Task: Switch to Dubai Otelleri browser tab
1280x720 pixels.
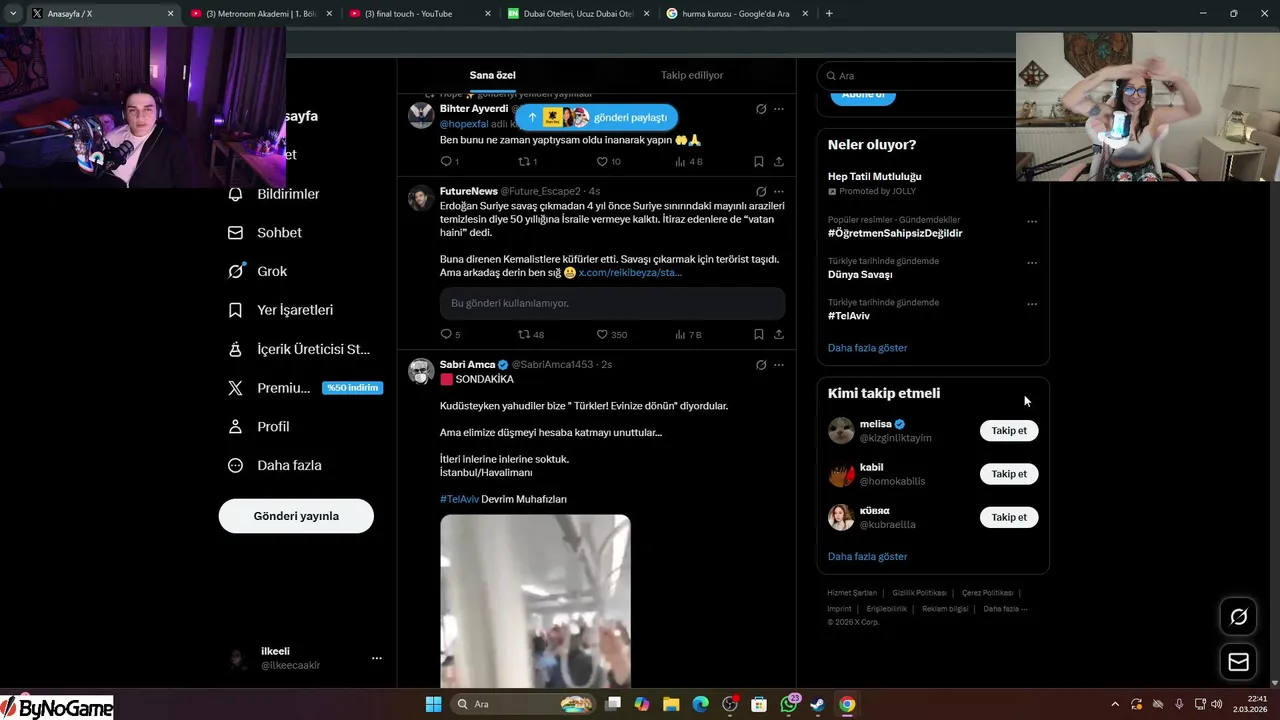Action: (x=579, y=13)
